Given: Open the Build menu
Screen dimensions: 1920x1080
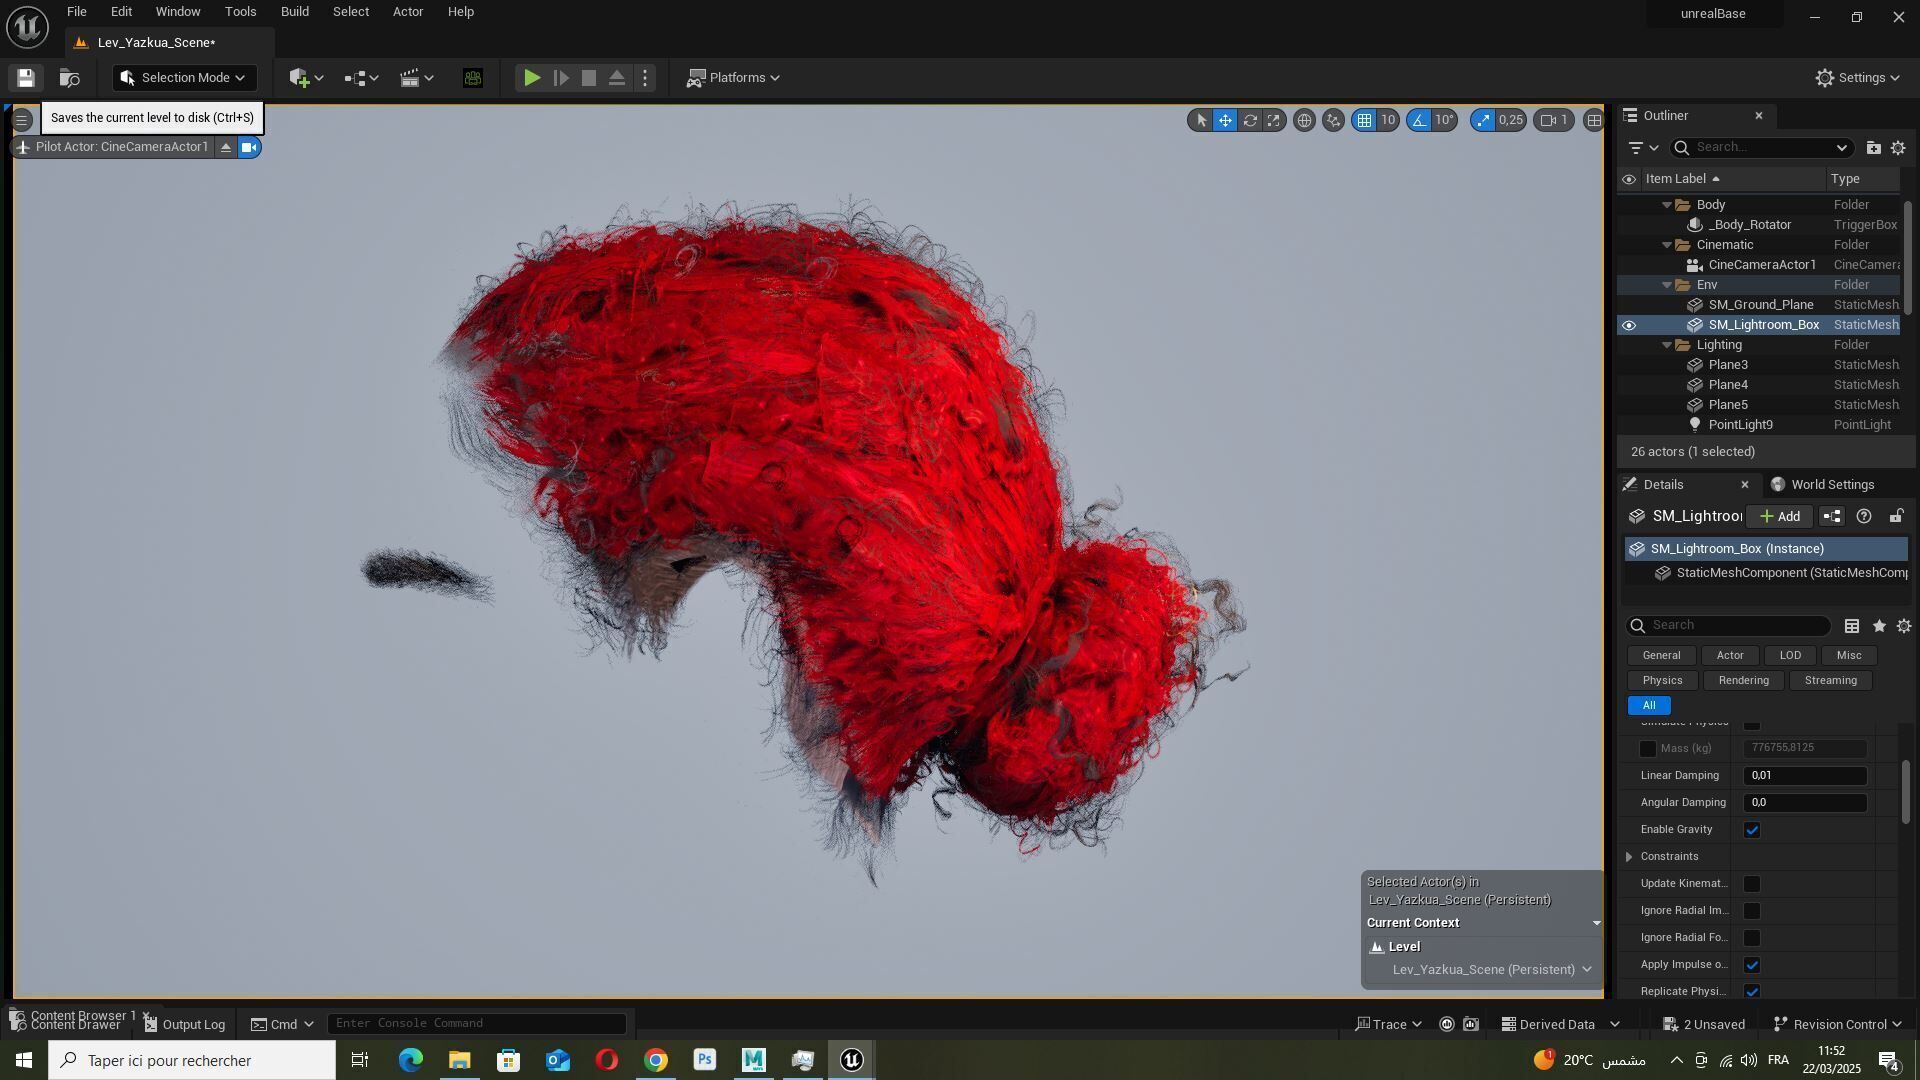Looking at the screenshot, I should coord(294,12).
